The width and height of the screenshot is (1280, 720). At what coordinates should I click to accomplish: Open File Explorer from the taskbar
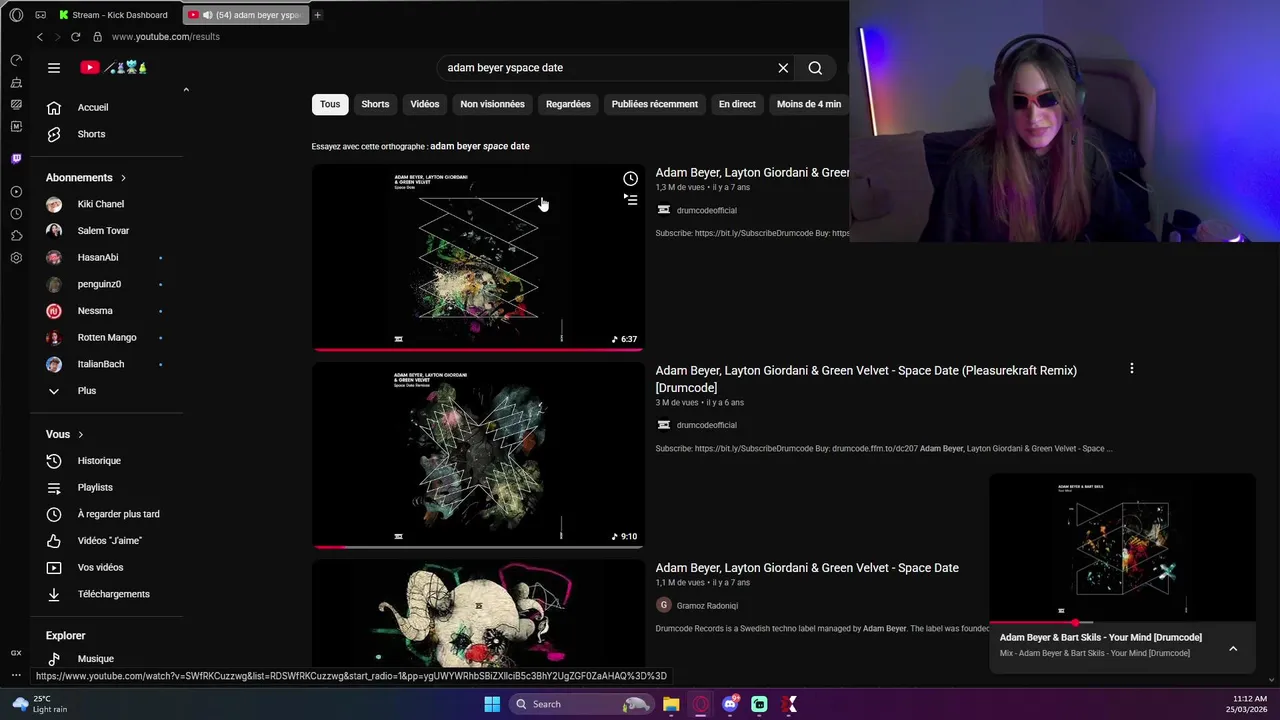click(671, 704)
